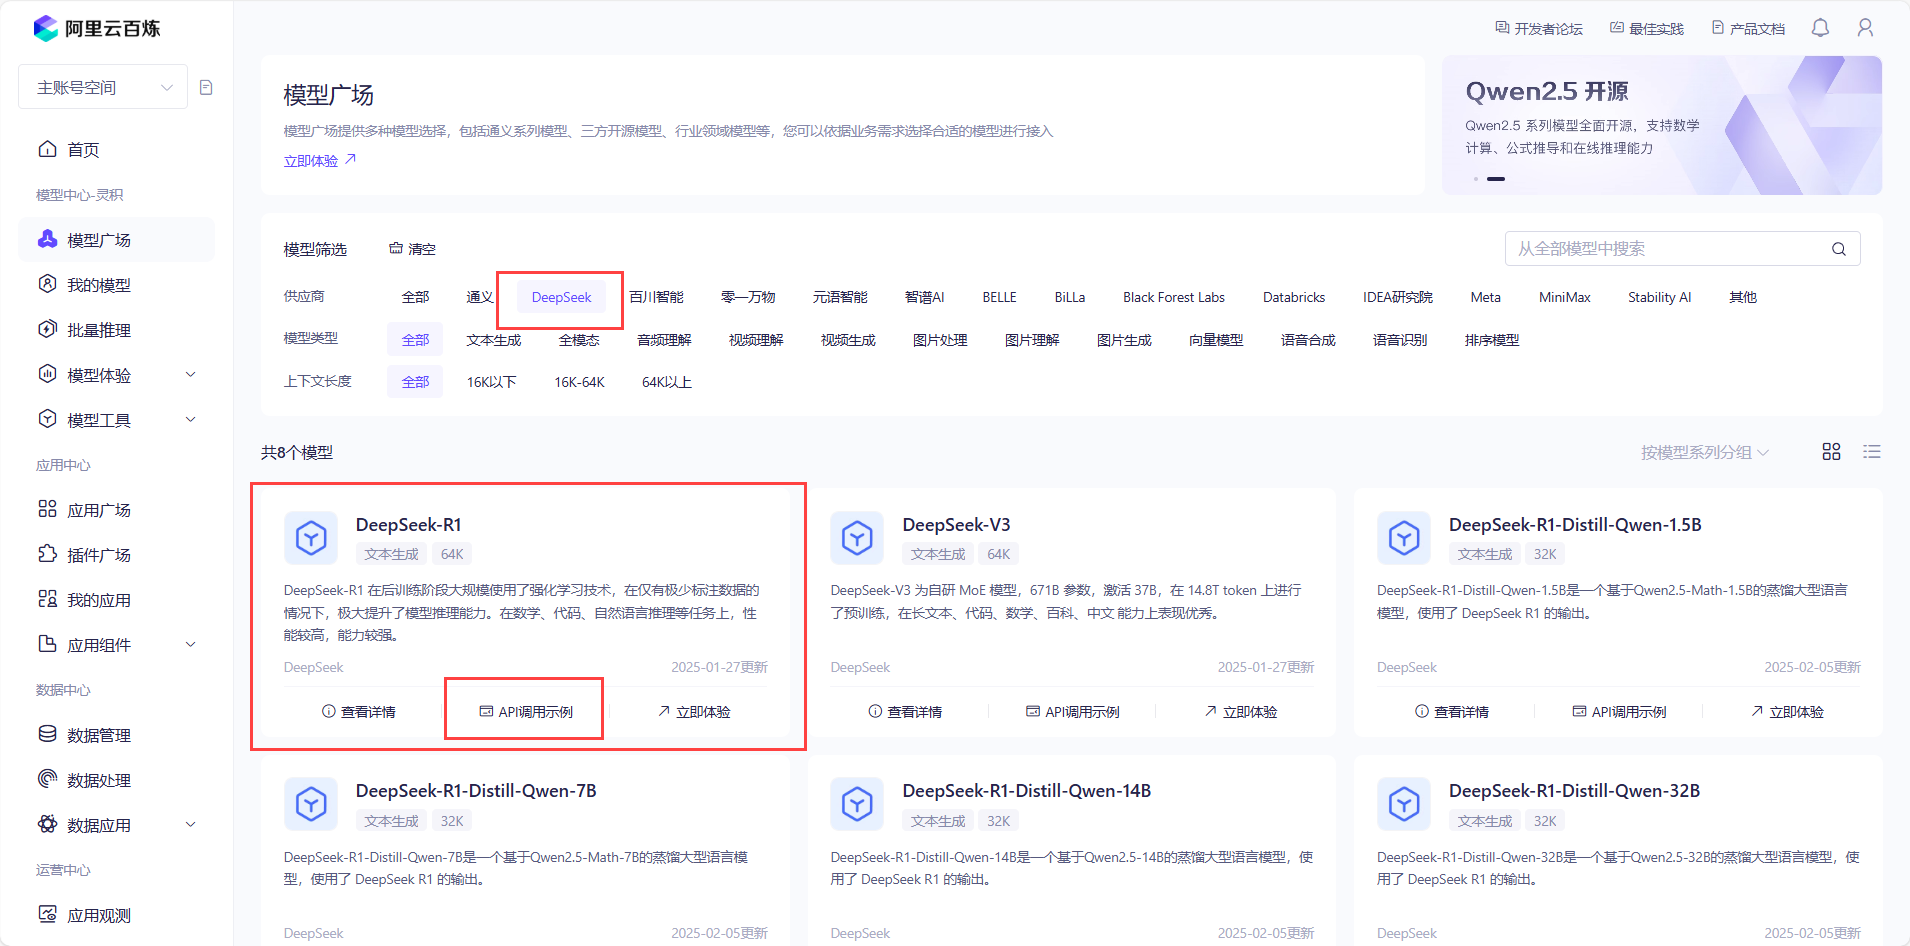The width and height of the screenshot is (1910, 946).
Task: Expand 模型工具 sidebar section
Action: pyautogui.click(x=116, y=420)
